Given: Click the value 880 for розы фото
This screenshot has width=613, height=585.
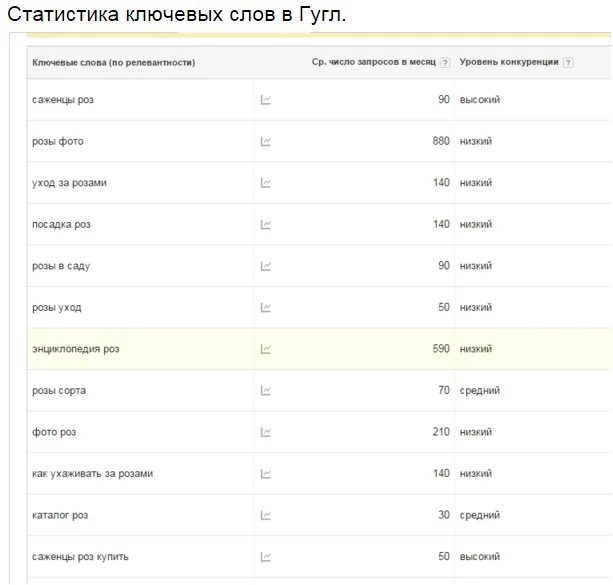Looking at the screenshot, I should 441,141.
